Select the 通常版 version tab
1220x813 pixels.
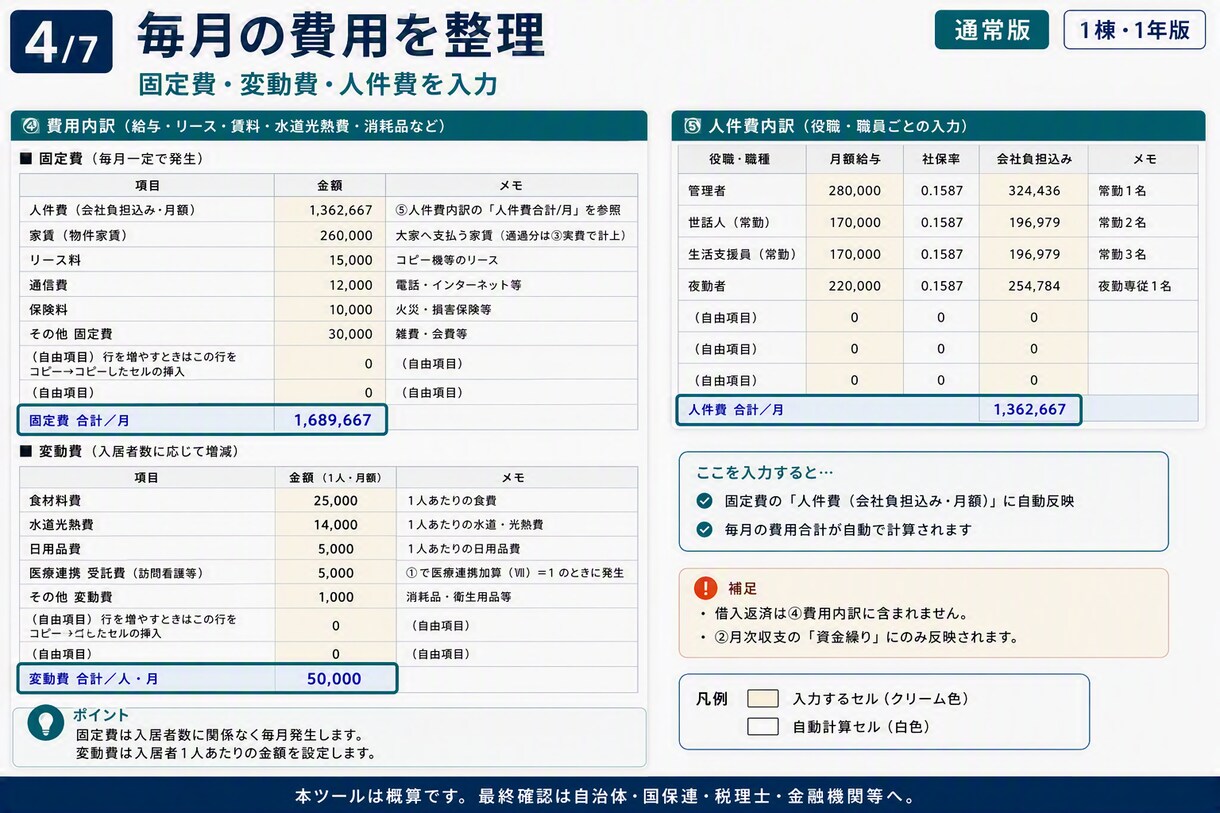coord(991,30)
